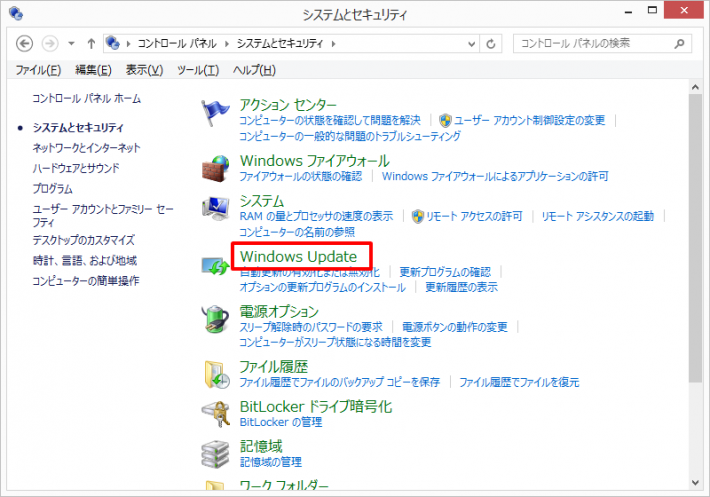Click ファイアウォールの状態の確認 link
Viewport: 710px width, 497px height.
[x=301, y=176]
